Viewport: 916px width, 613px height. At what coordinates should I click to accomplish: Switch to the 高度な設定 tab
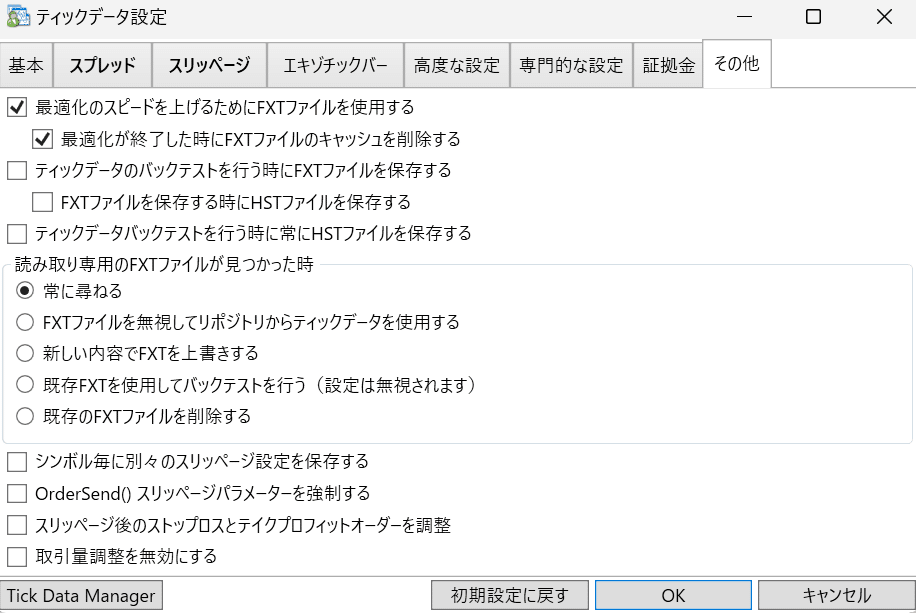click(x=457, y=64)
